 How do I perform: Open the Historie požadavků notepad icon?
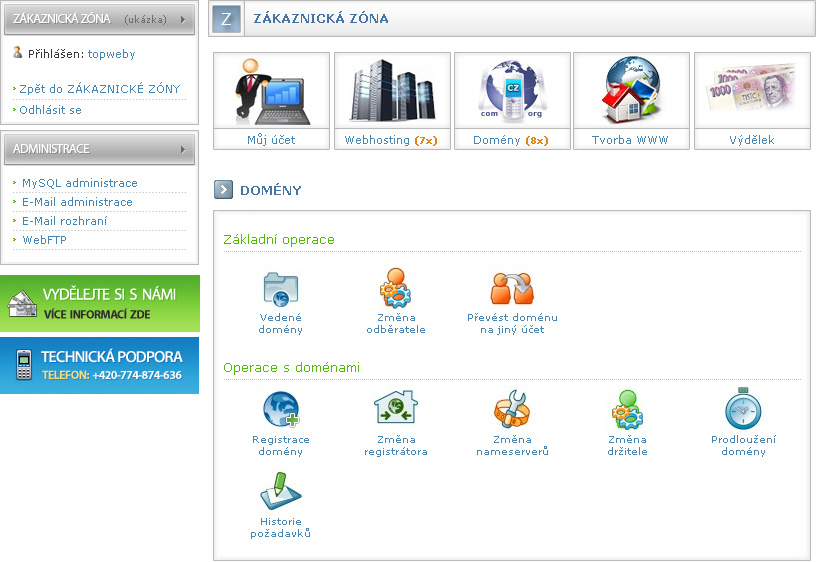281,491
